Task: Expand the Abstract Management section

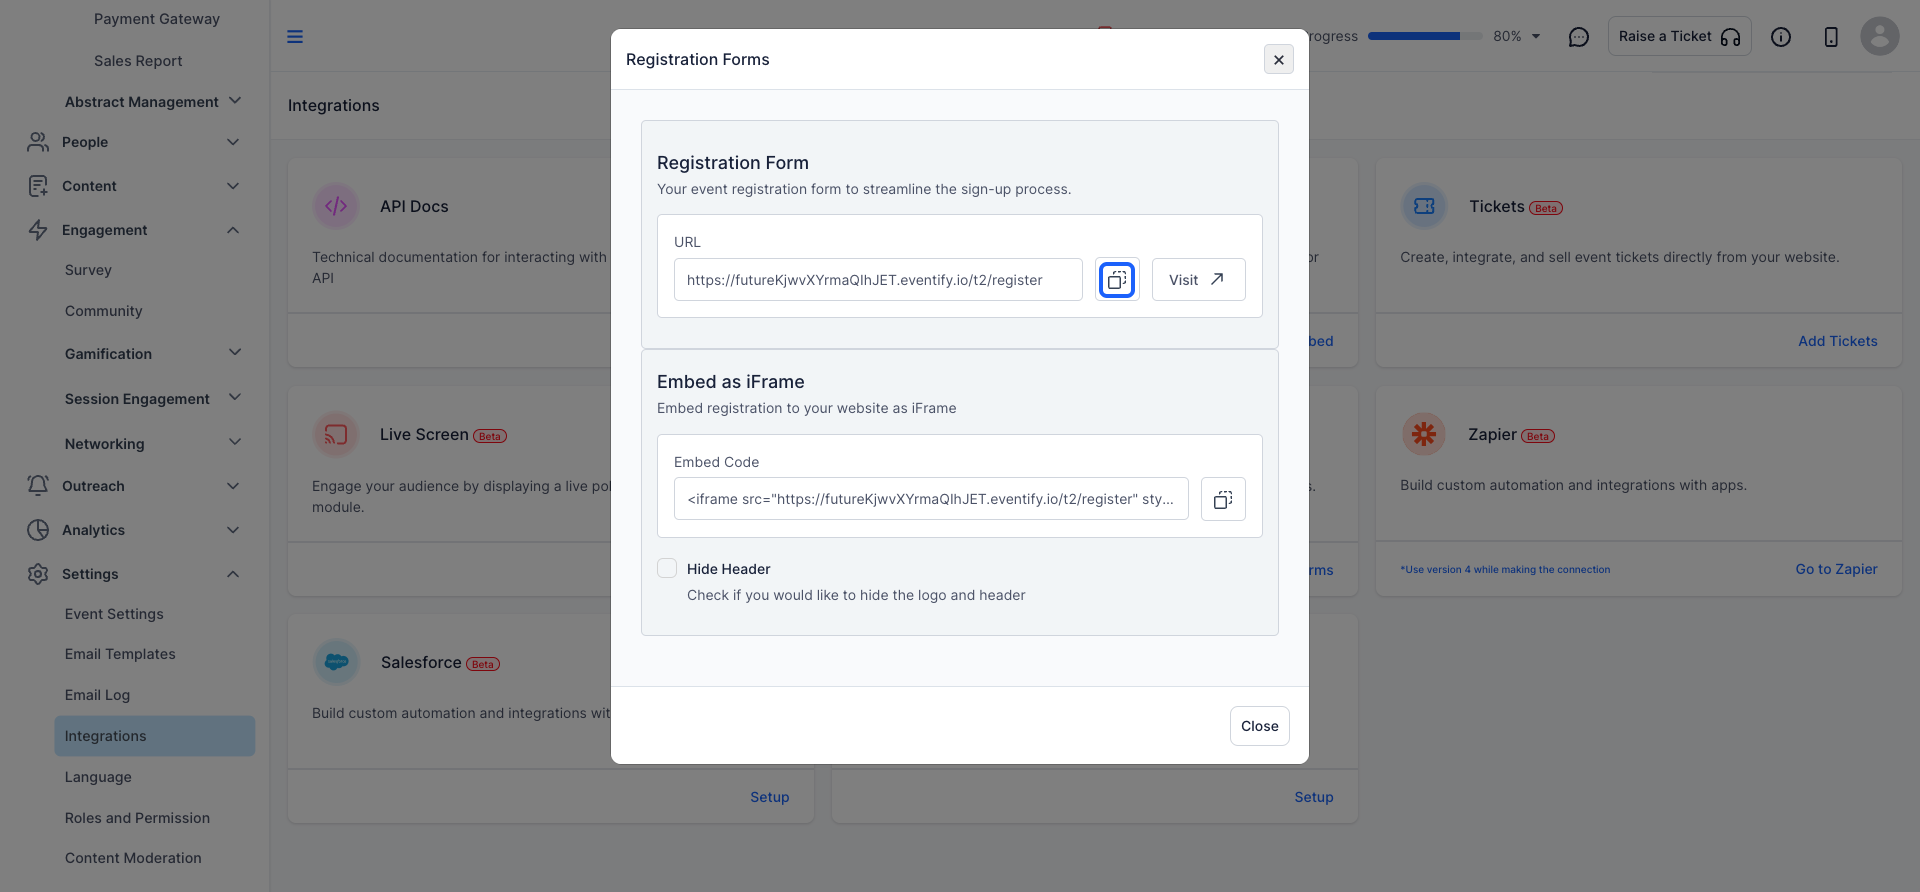Action: pos(235,101)
